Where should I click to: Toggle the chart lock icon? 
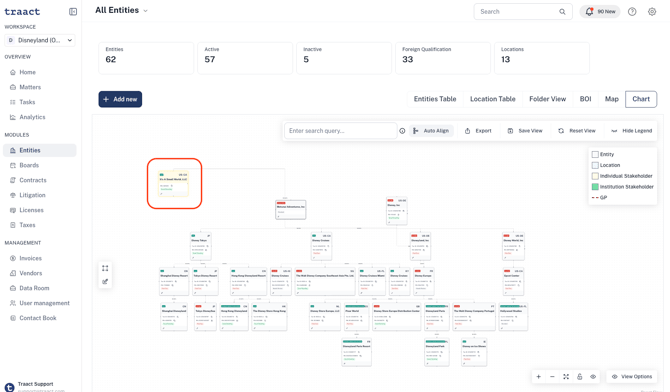click(x=579, y=377)
